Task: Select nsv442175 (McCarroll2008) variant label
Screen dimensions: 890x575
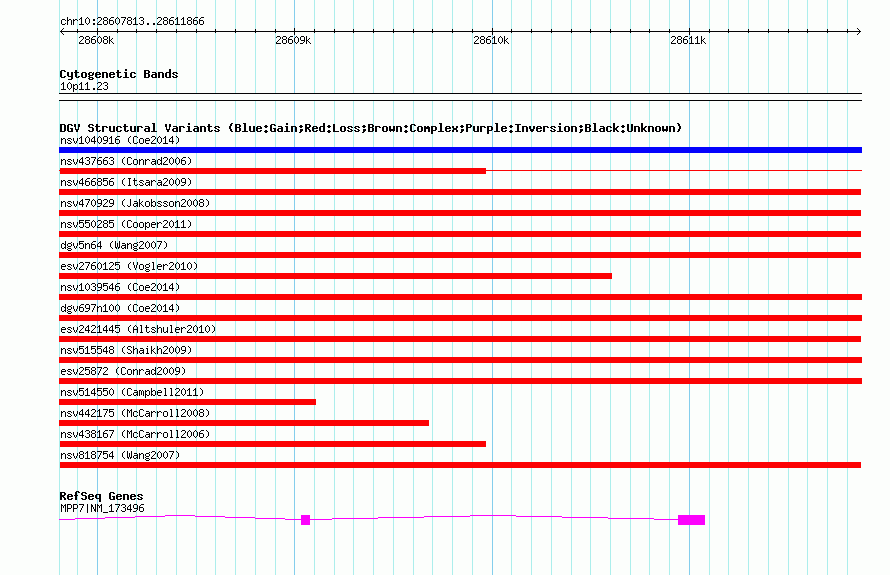Action: [x=135, y=413]
